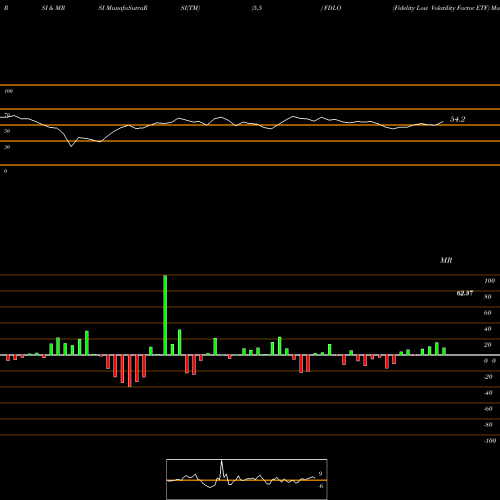This screenshot has height=500, width=500.
Task: Click the mini overview chart thumbnail
Action: tap(247, 479)
